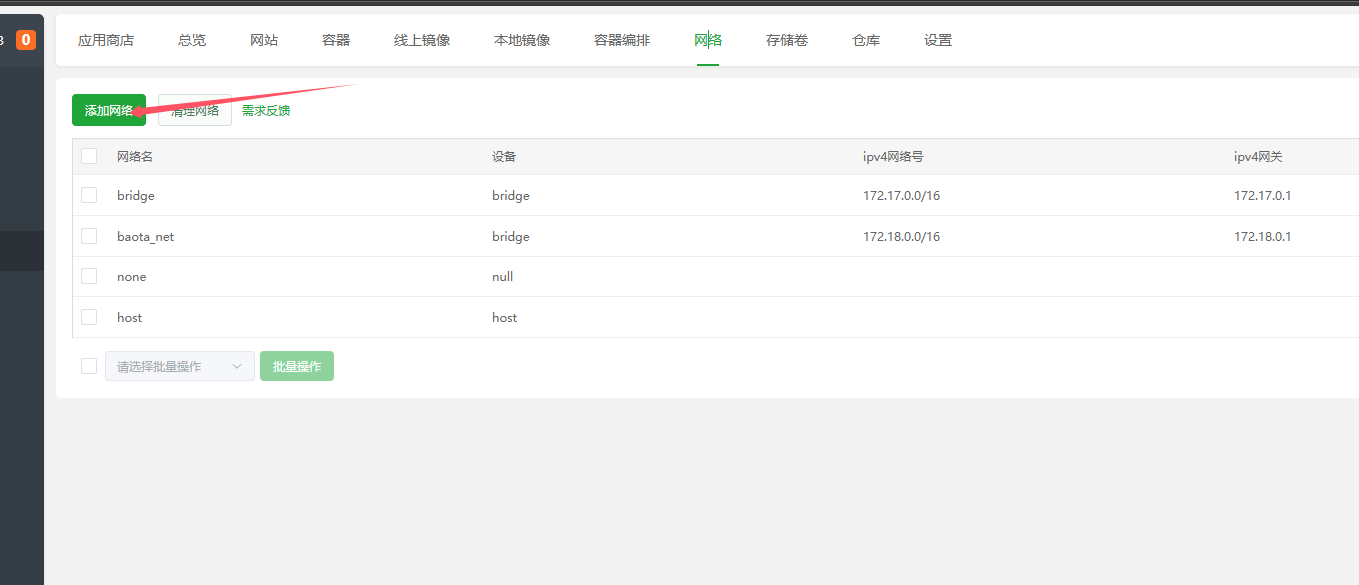Switch to the 总览 tab

(192, 40)
